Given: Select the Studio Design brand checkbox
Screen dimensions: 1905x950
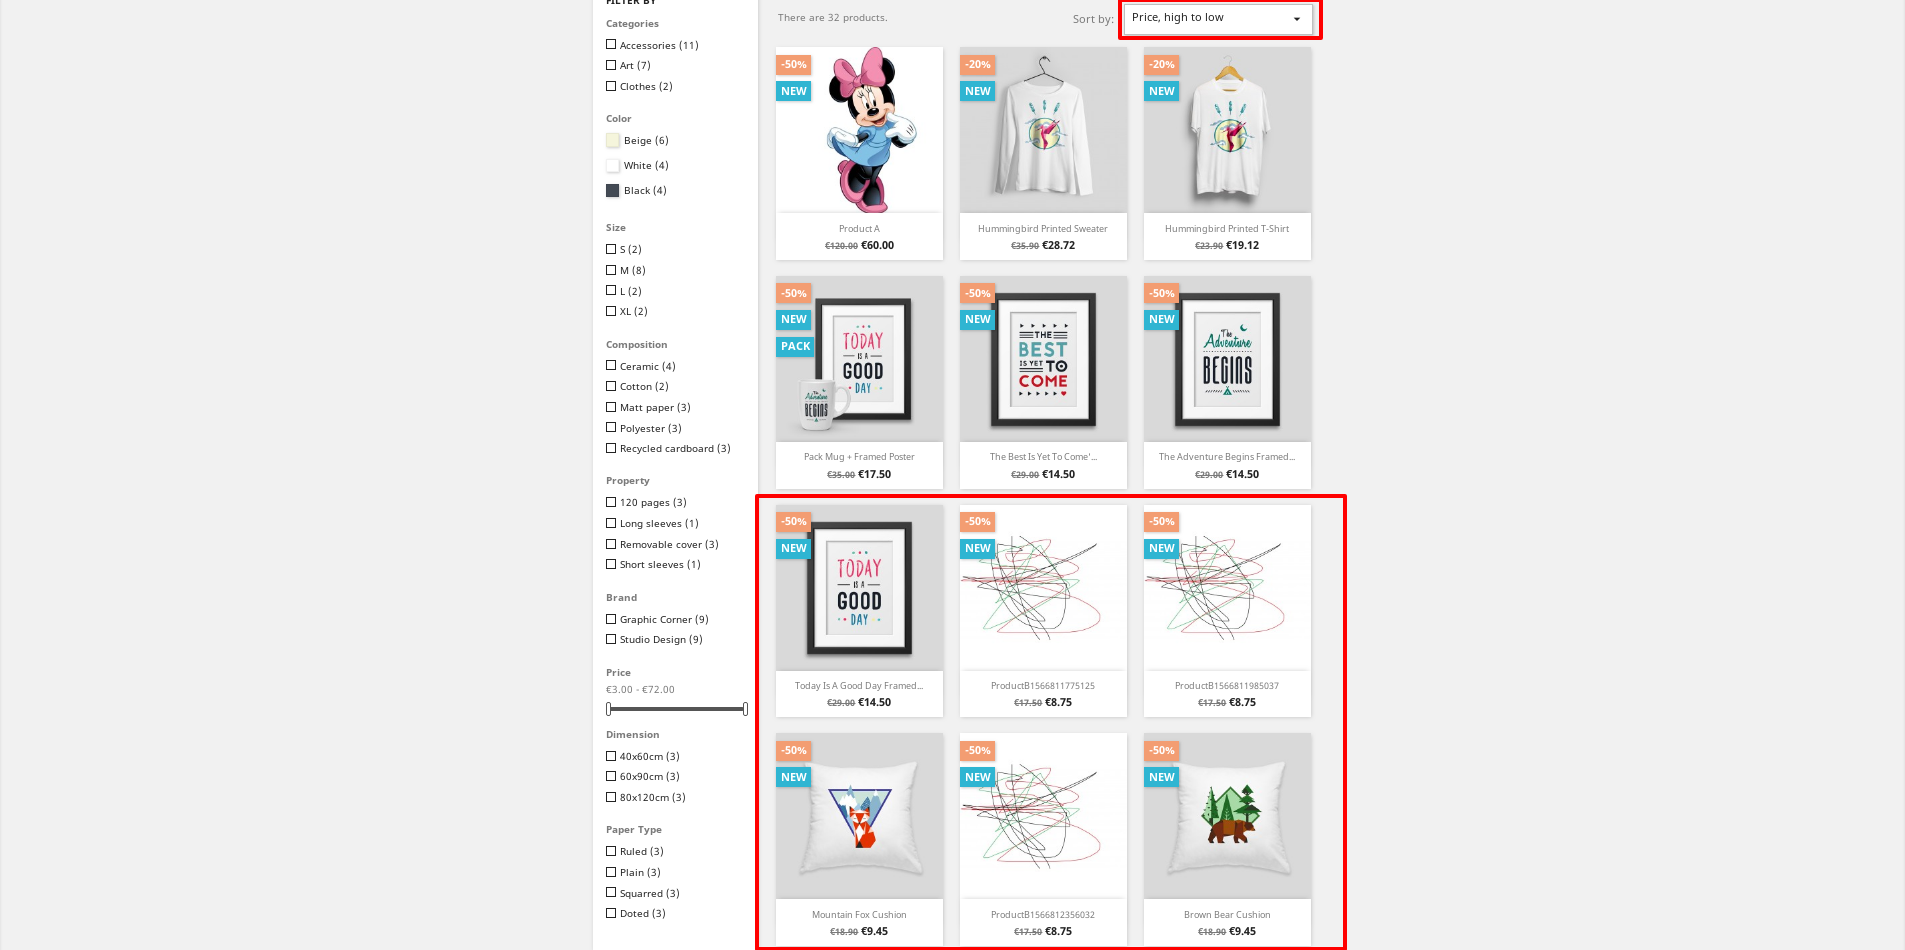Looking at the screenshot, I should (611, 639).
